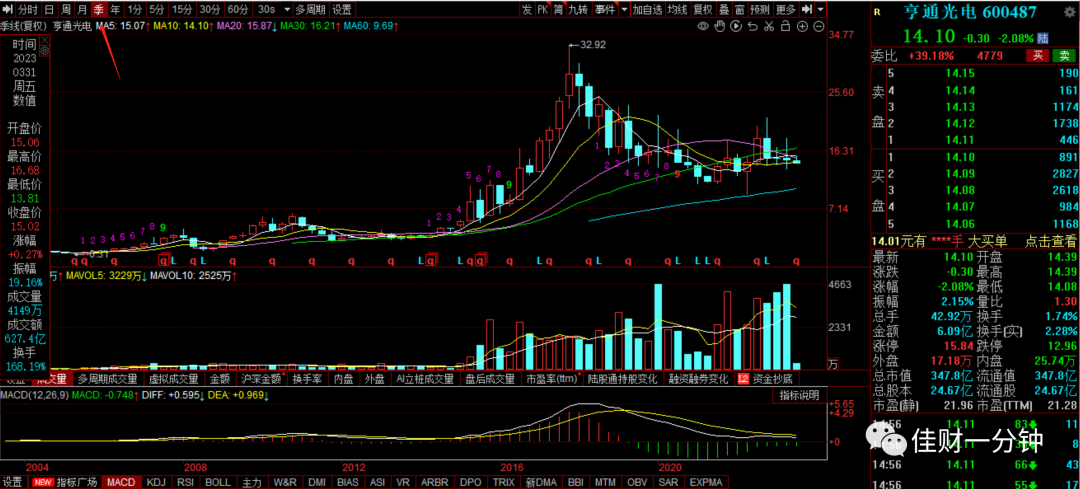Image resolution: width=1080 pixels, height=489 pixels.
Task: Open the 指标说明 indicator description button
Action: click(x=799, y=395)
